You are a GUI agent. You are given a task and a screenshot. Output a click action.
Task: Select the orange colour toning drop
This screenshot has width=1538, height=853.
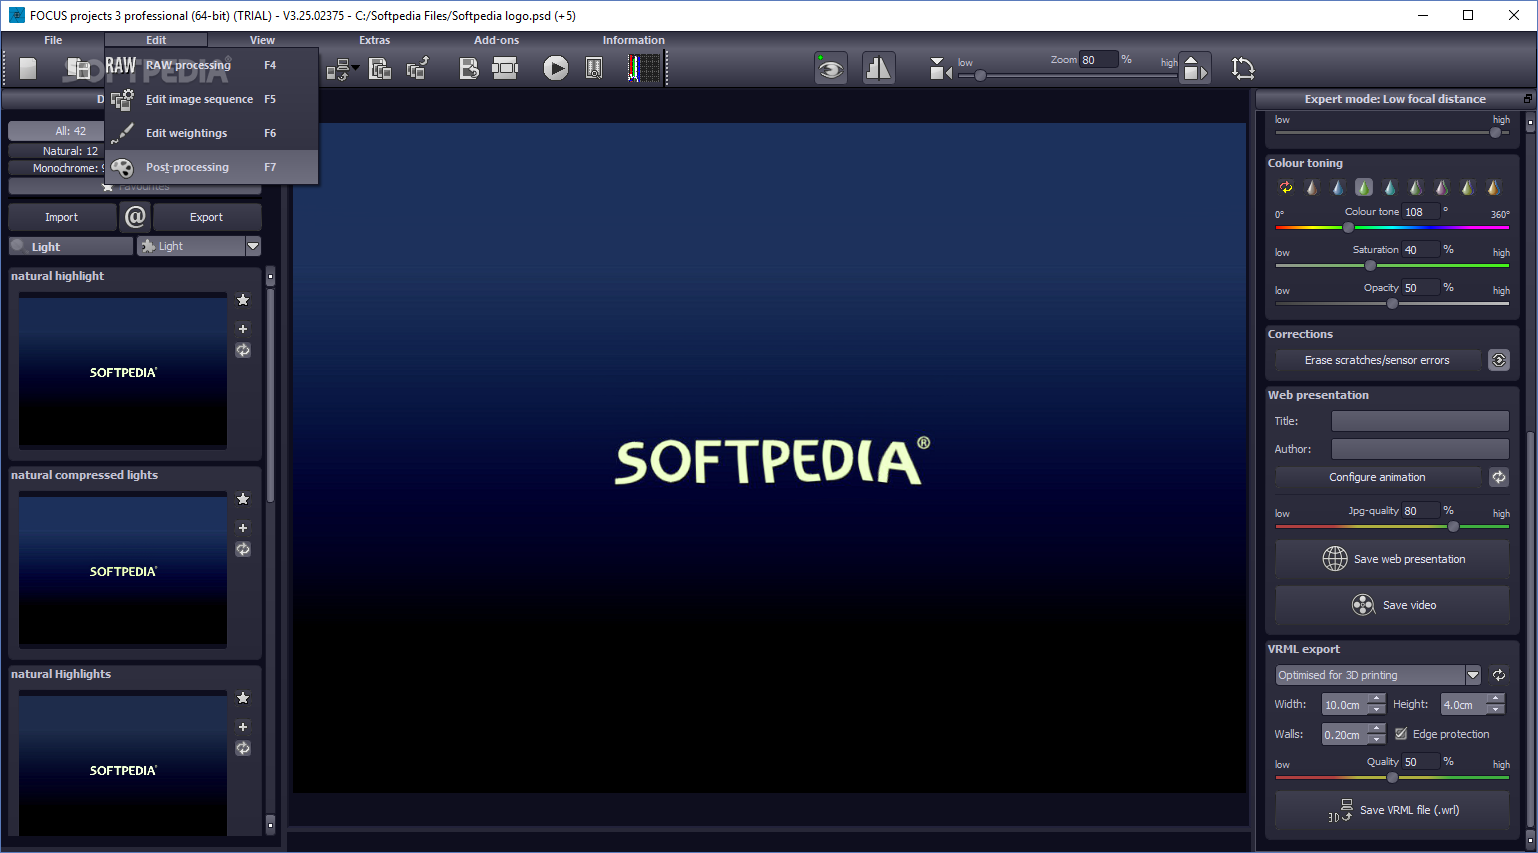click(x=1493, y=187)
